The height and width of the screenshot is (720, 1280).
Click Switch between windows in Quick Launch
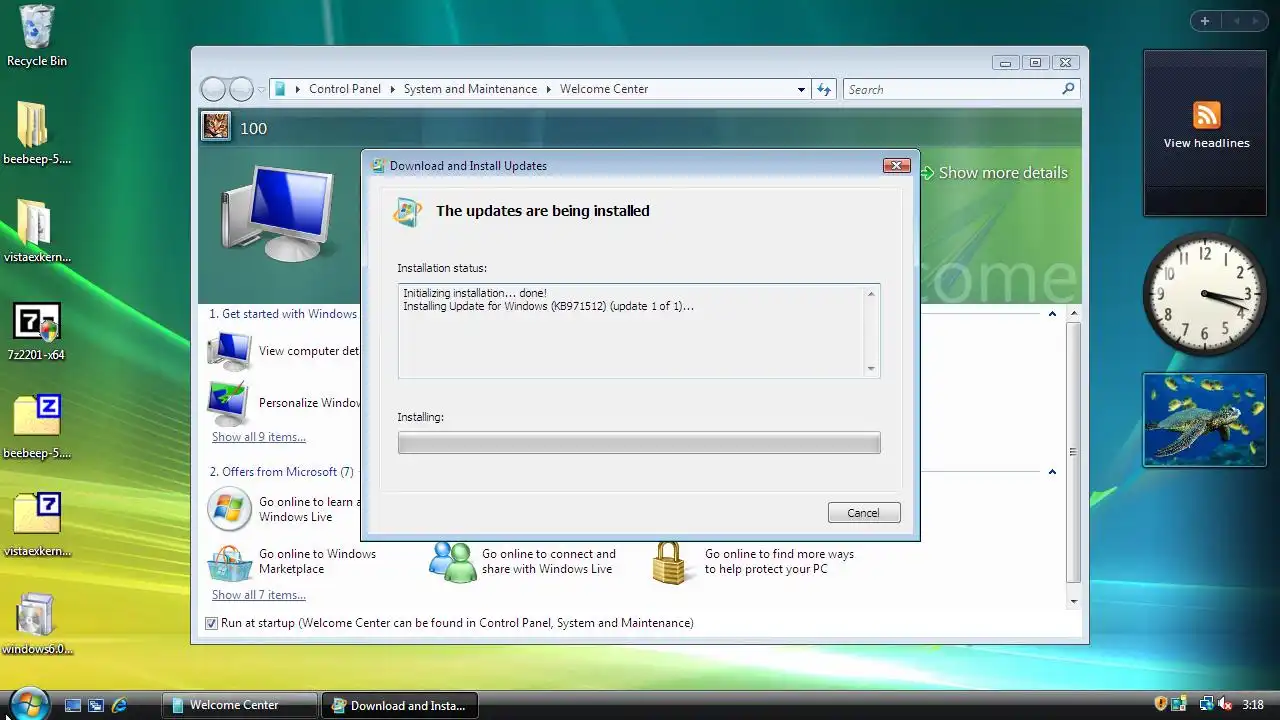(x=96, y=705)
